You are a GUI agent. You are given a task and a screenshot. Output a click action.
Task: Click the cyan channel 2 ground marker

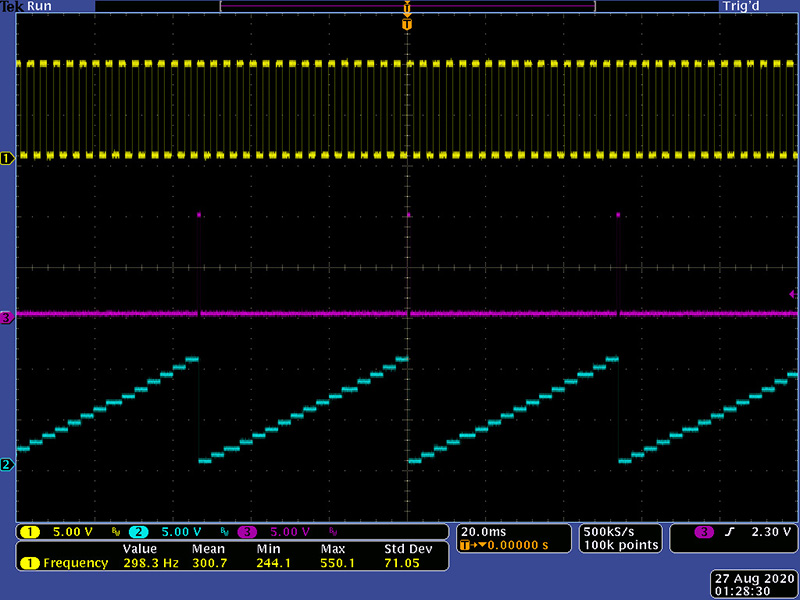(x=6, y=465)
